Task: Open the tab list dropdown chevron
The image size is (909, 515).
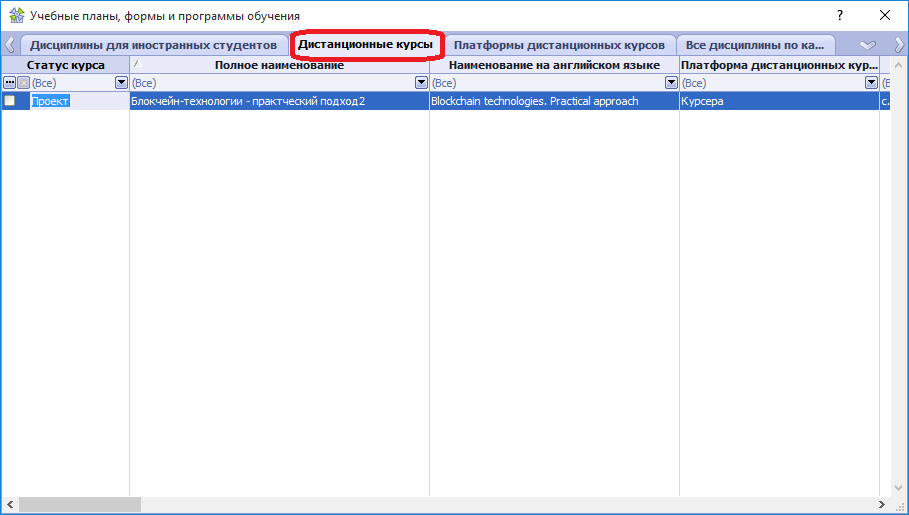Action: tap(867, 45)
